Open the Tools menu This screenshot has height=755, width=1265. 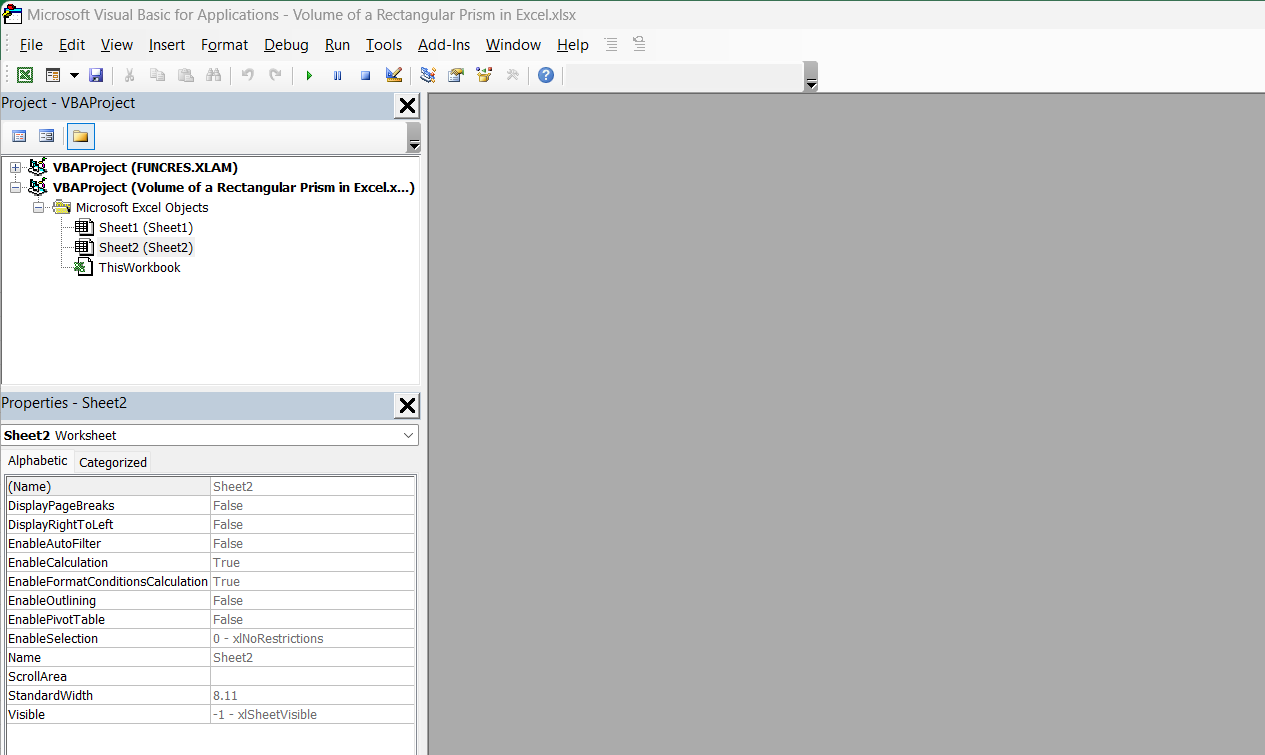point(384,45)
